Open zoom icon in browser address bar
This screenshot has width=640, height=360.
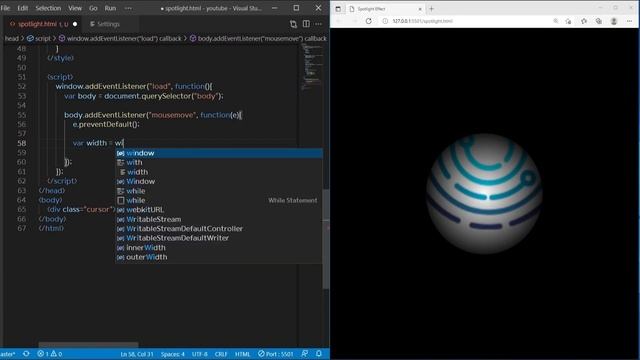point(556,21)
